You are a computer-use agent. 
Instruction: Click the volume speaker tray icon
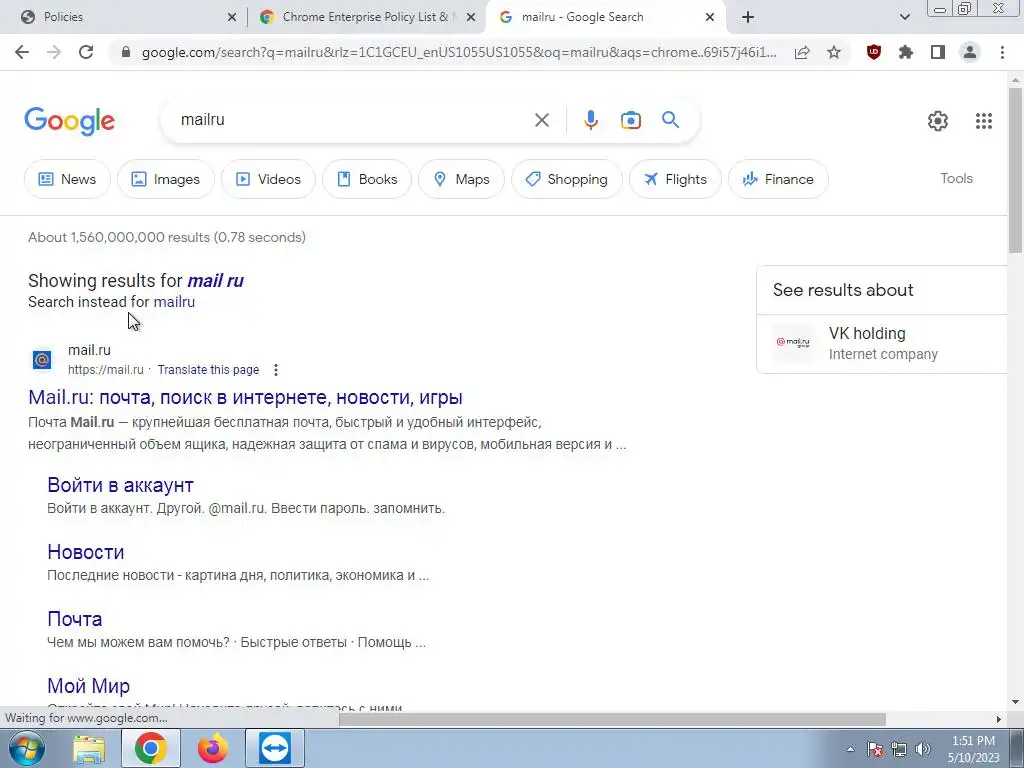tap(923, 749)
